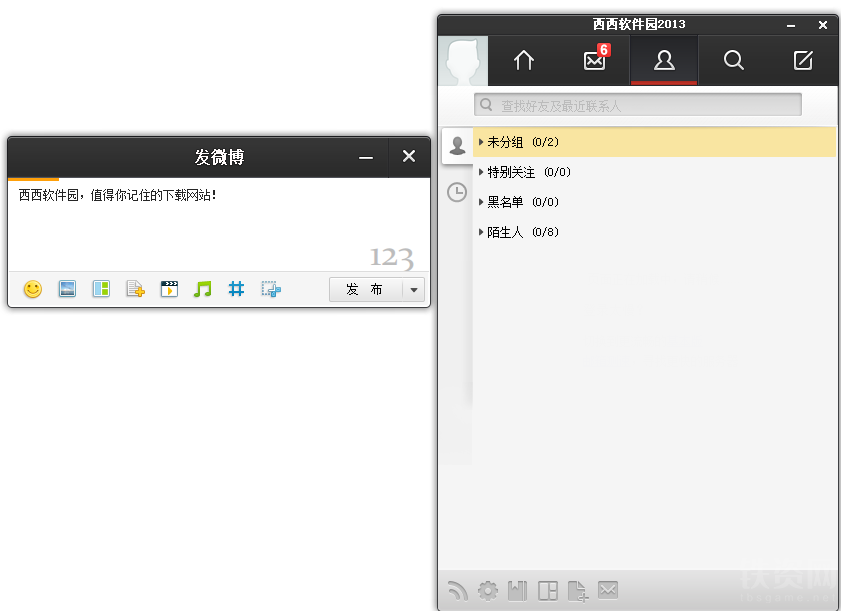This screenshot has width=841, height=611.
Task: Minimize the 发微博 window
Action: [366, 157]
